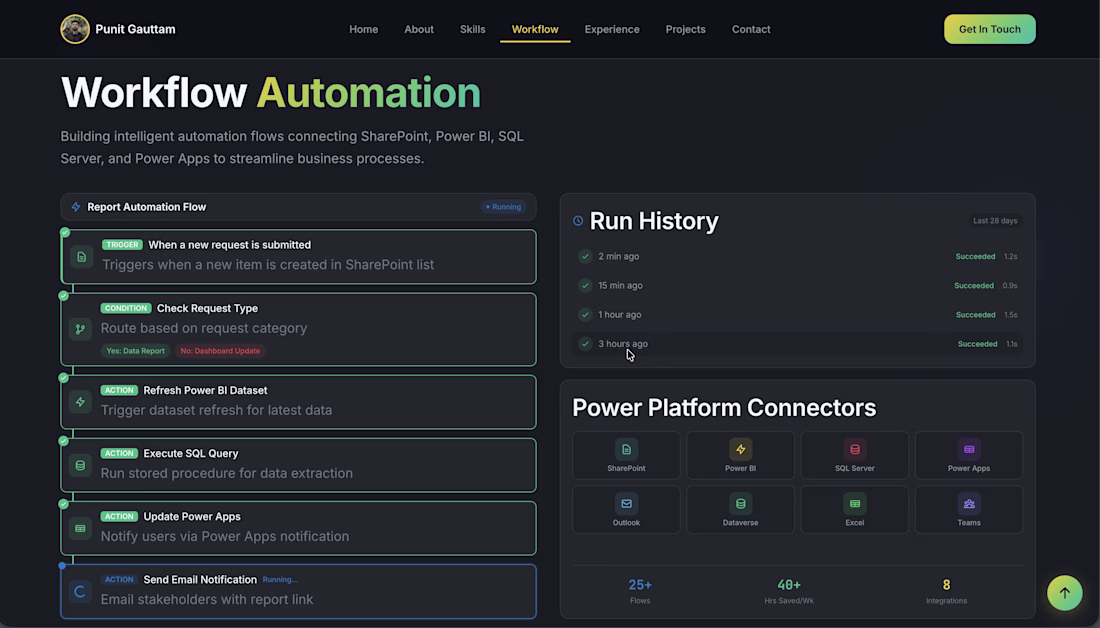The width and height of the screenshot is (1100, 628).
Task: Click the TRIGGER label badge
Action: 122,245
